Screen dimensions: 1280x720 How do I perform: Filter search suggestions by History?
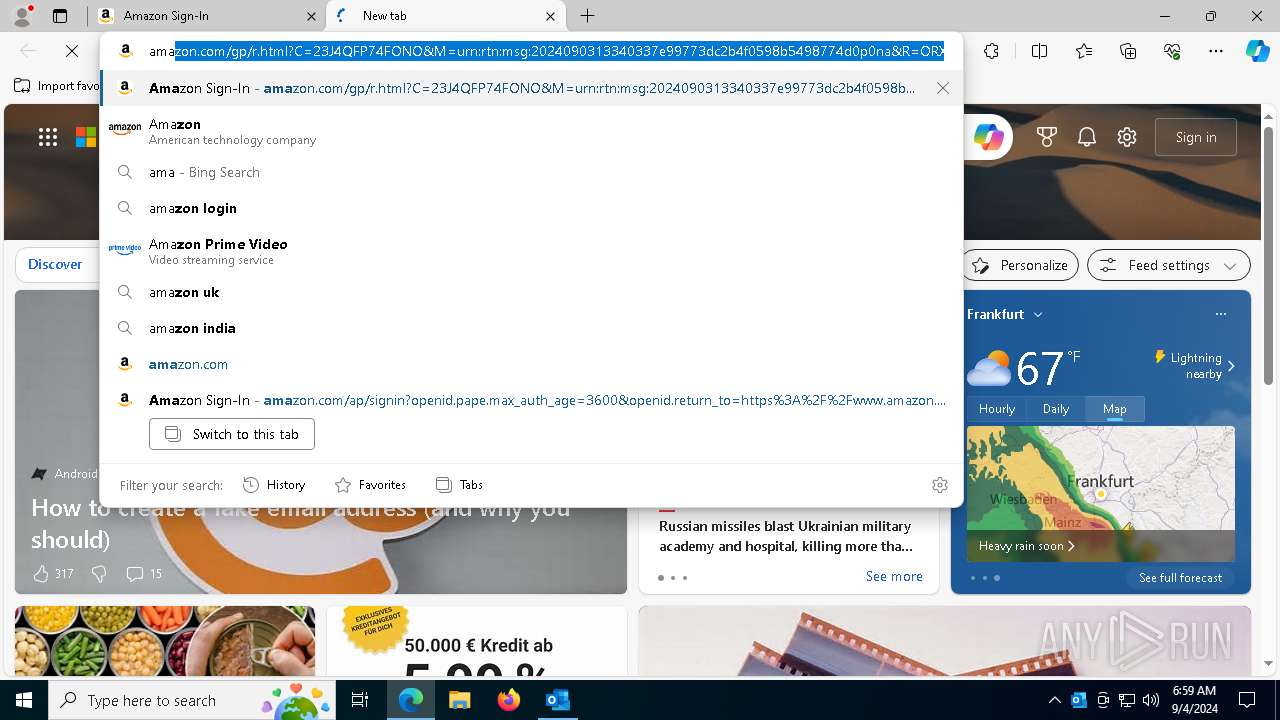tap(274, 485)
